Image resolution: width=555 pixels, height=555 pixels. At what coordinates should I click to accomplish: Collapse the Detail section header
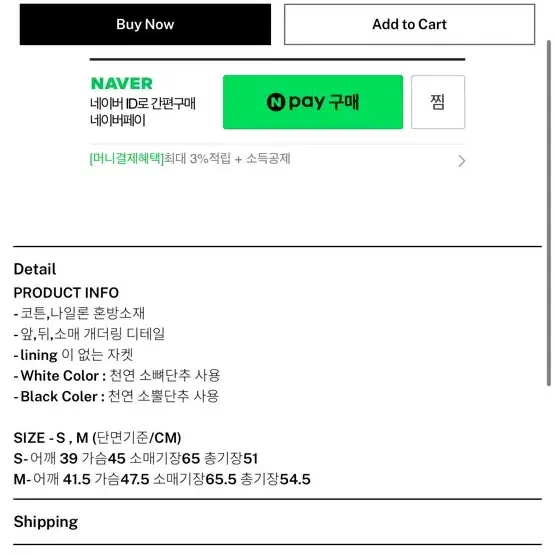point(35,269)
